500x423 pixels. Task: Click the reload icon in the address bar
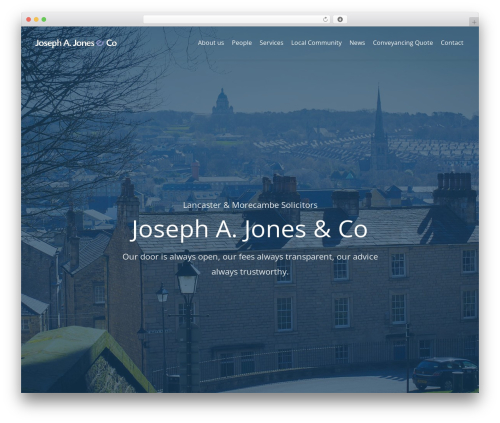point(325,19)
